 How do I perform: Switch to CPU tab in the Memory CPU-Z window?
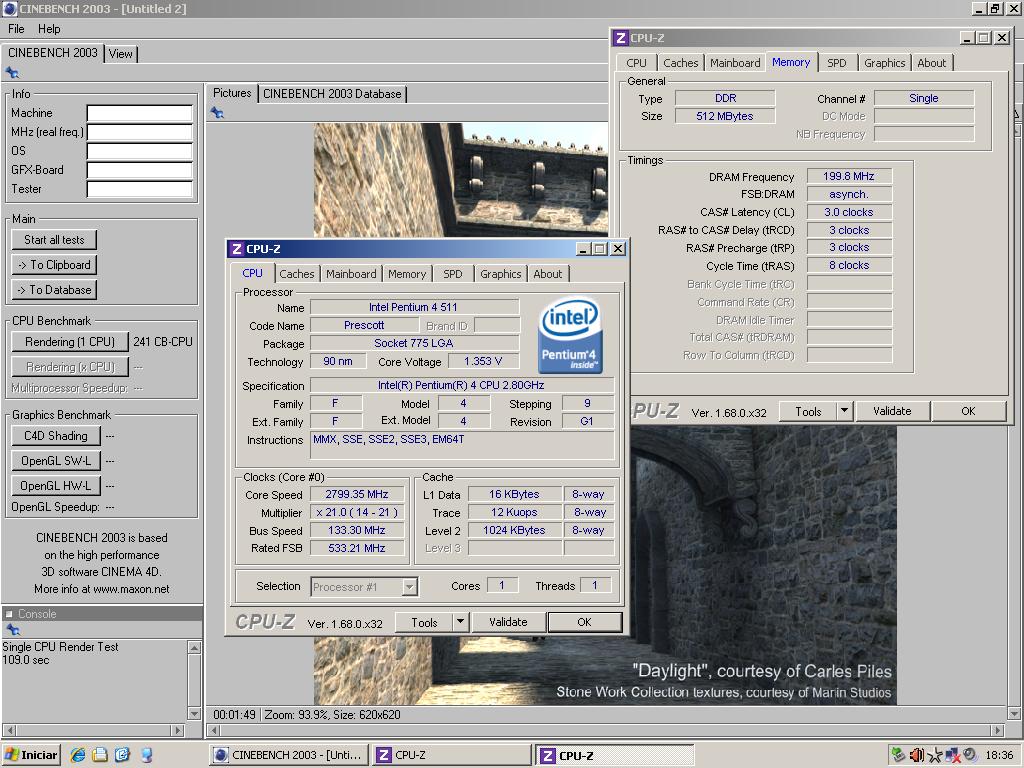pyautogui.click(x=636, y=63)
